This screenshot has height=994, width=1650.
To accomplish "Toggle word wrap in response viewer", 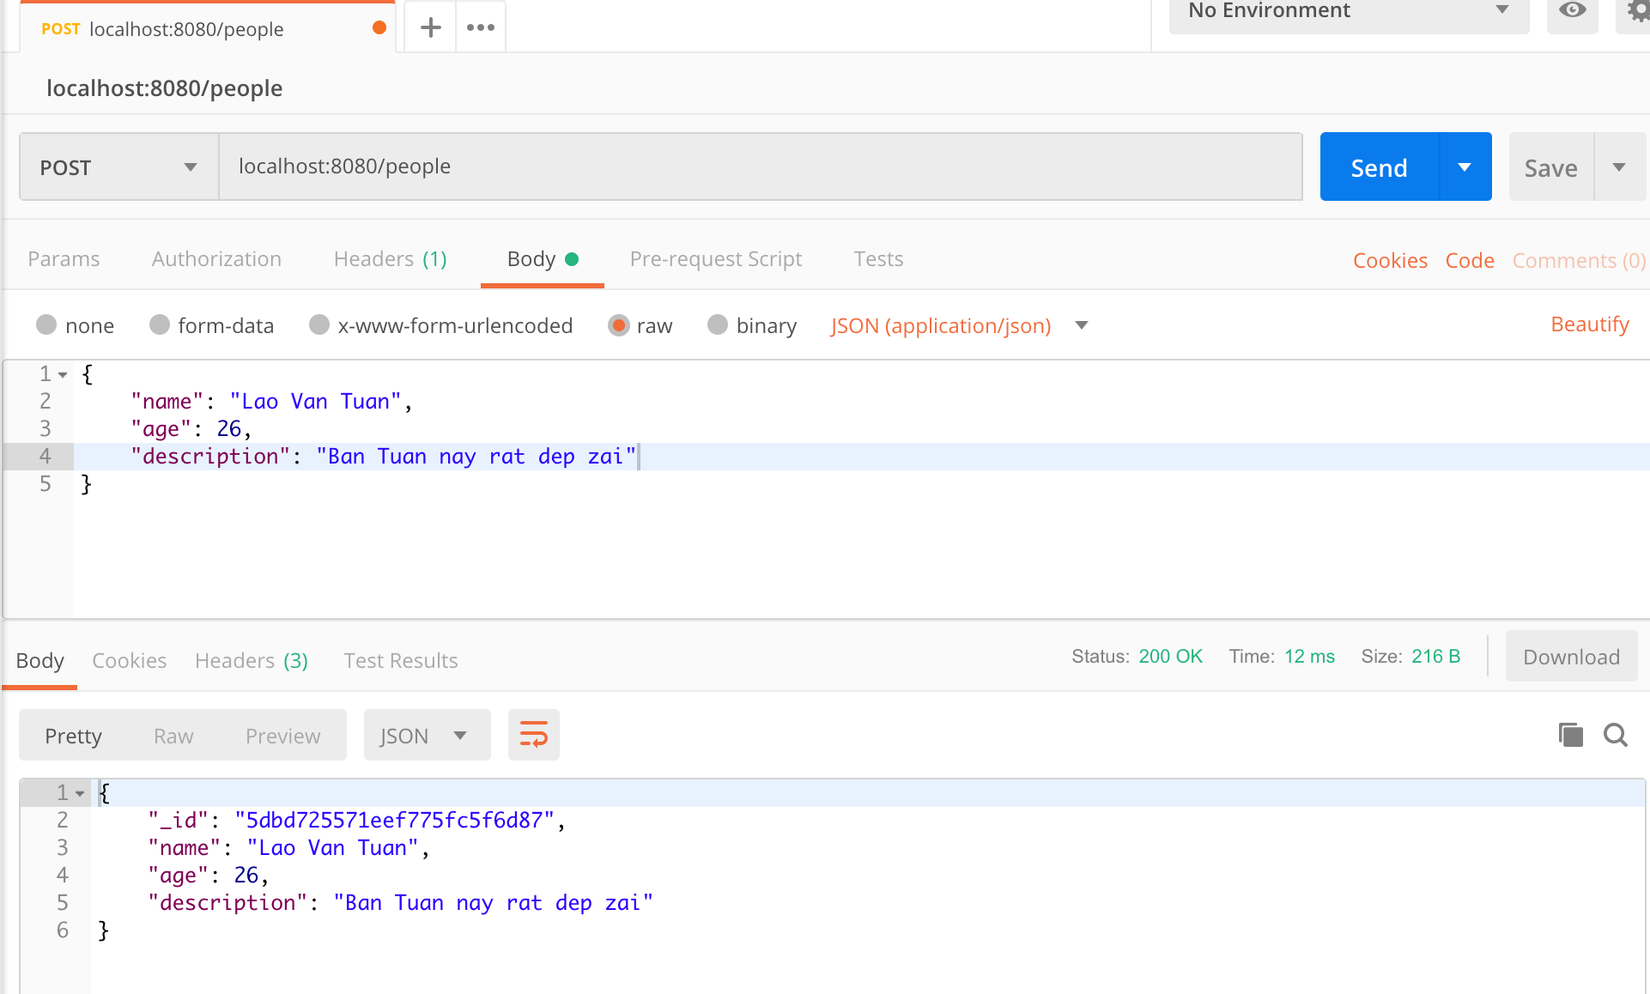I will coord(533,736).
